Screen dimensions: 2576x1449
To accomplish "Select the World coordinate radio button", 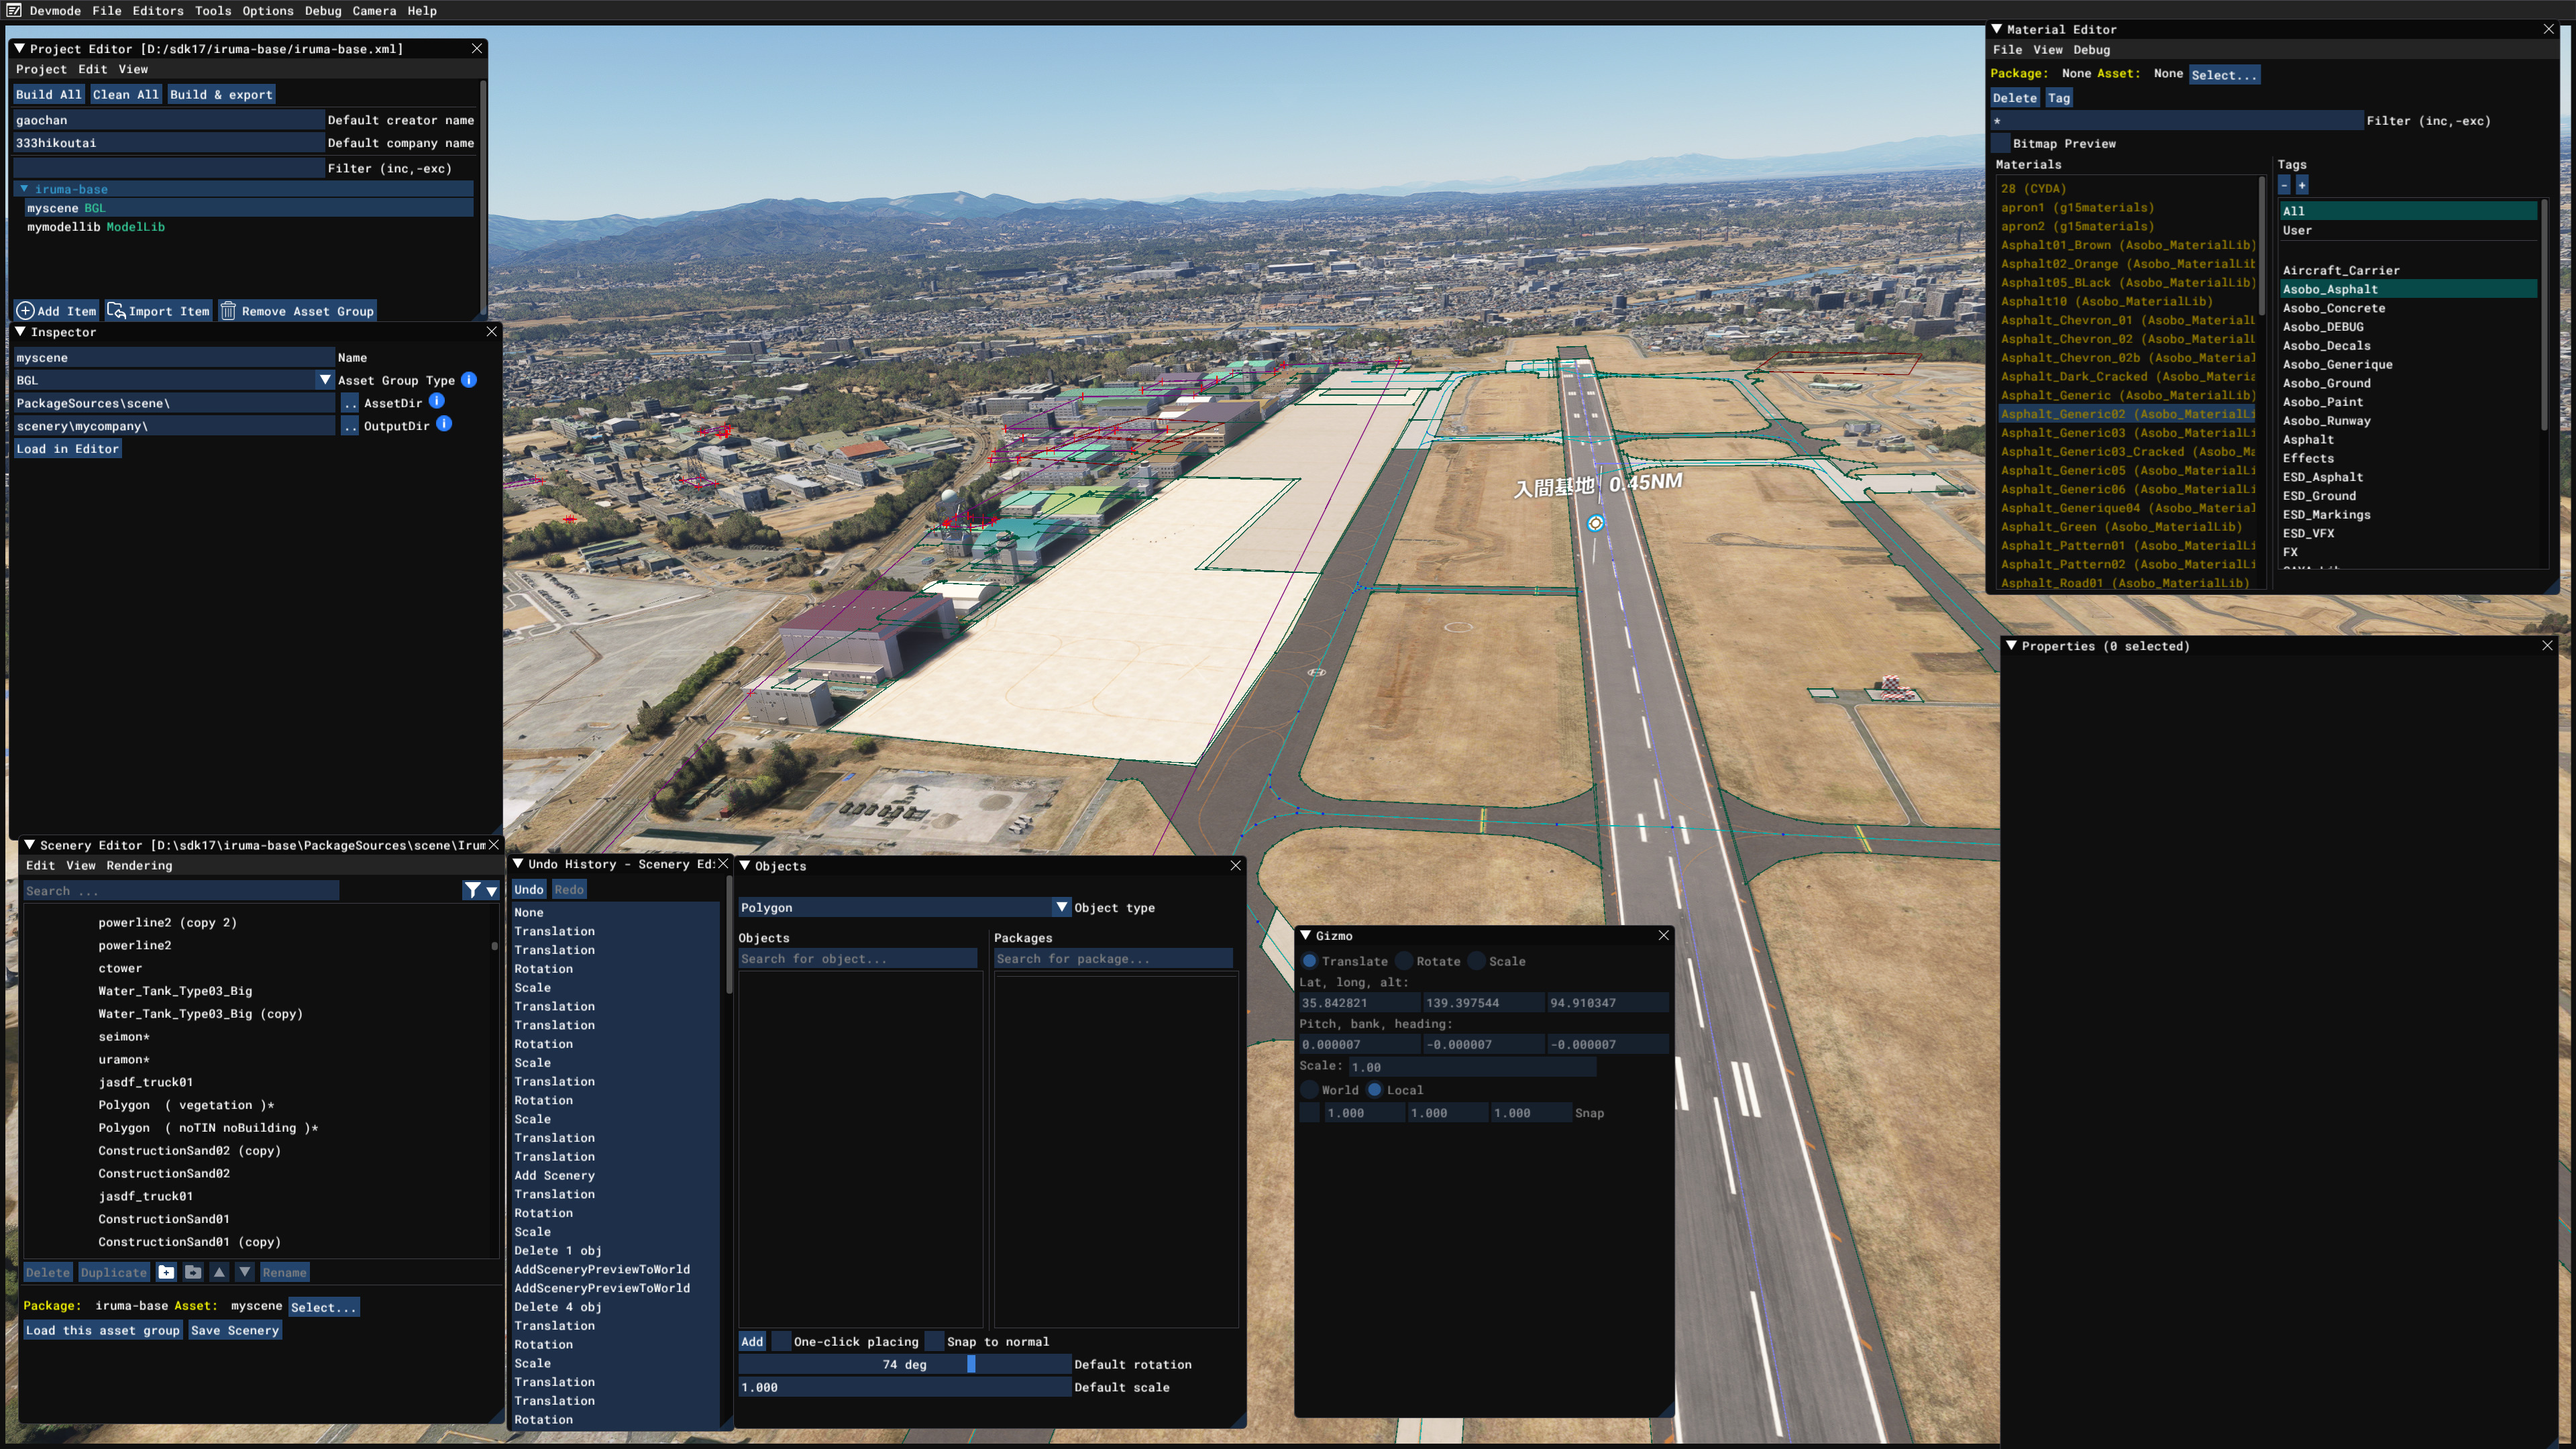I will [1309, 1090].
